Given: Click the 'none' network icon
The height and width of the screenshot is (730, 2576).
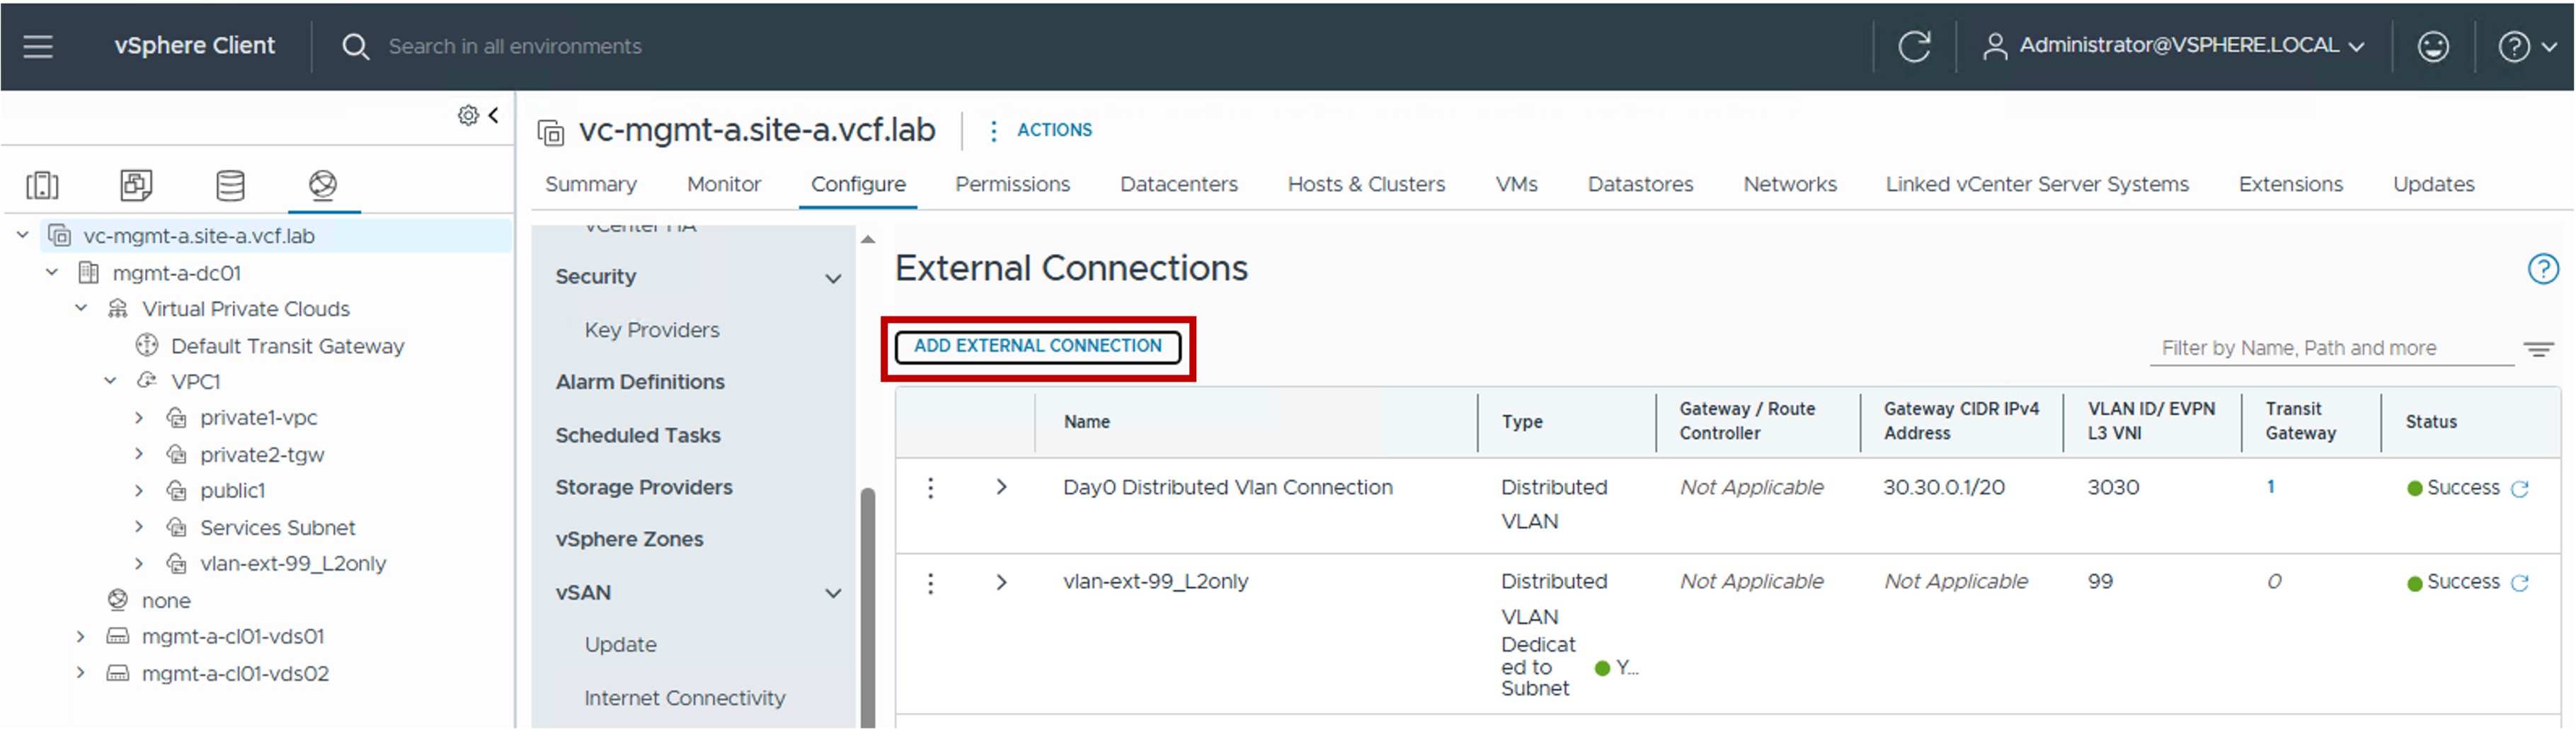Looking at the screenshot, I should coord(118,600).
